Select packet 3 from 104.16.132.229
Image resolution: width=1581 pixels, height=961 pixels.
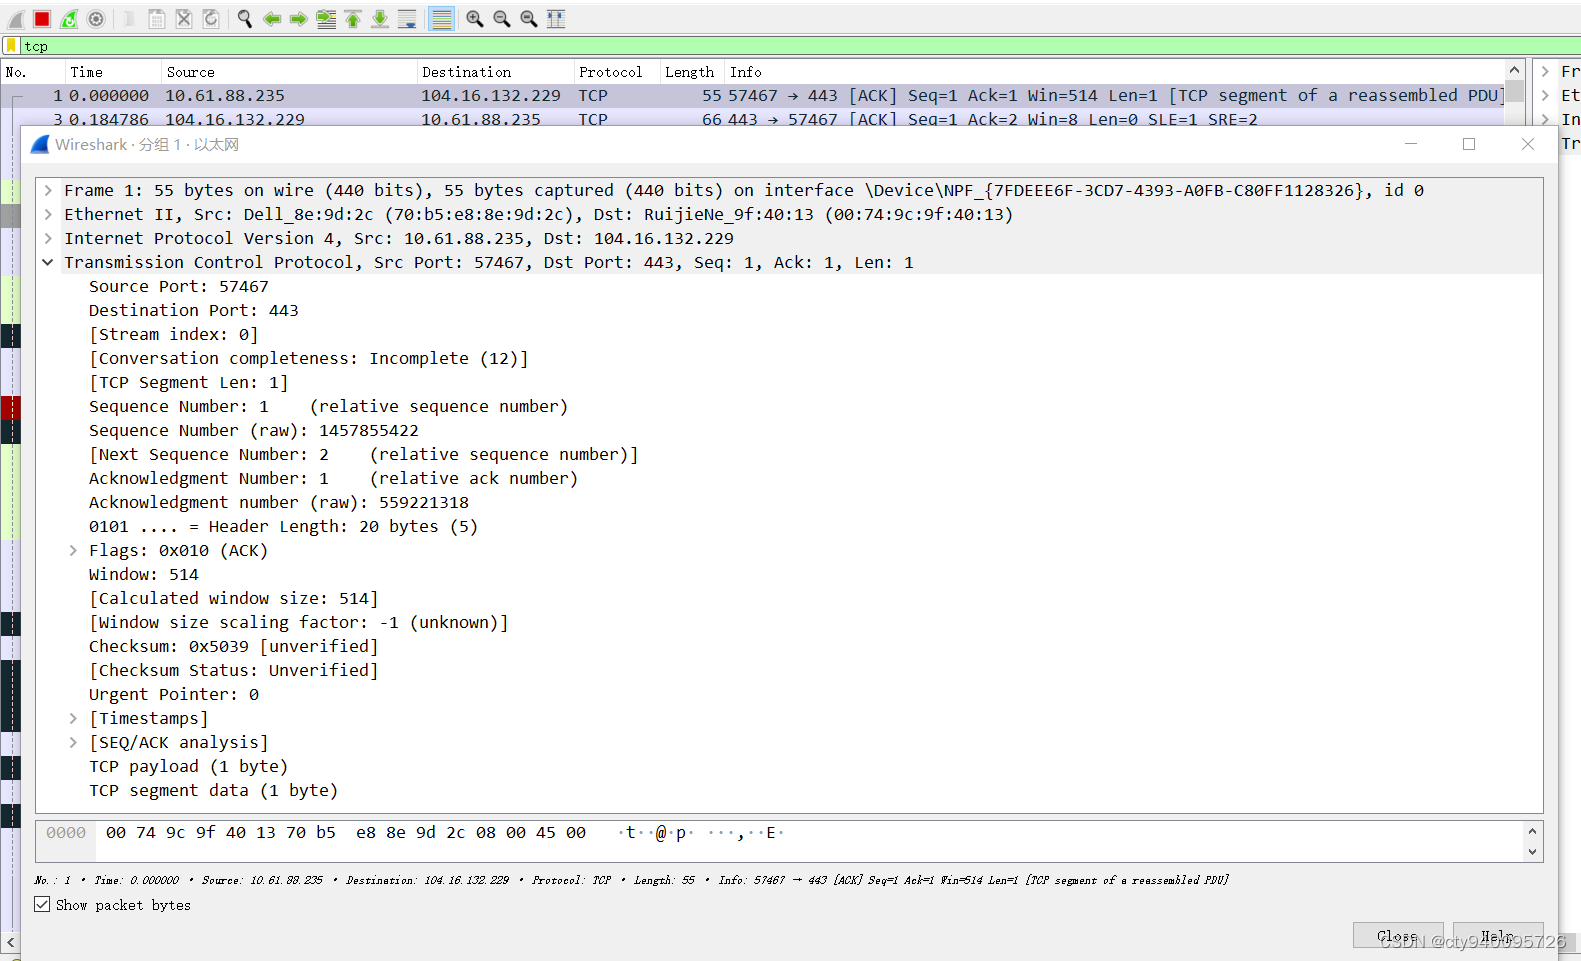(753, 119)
